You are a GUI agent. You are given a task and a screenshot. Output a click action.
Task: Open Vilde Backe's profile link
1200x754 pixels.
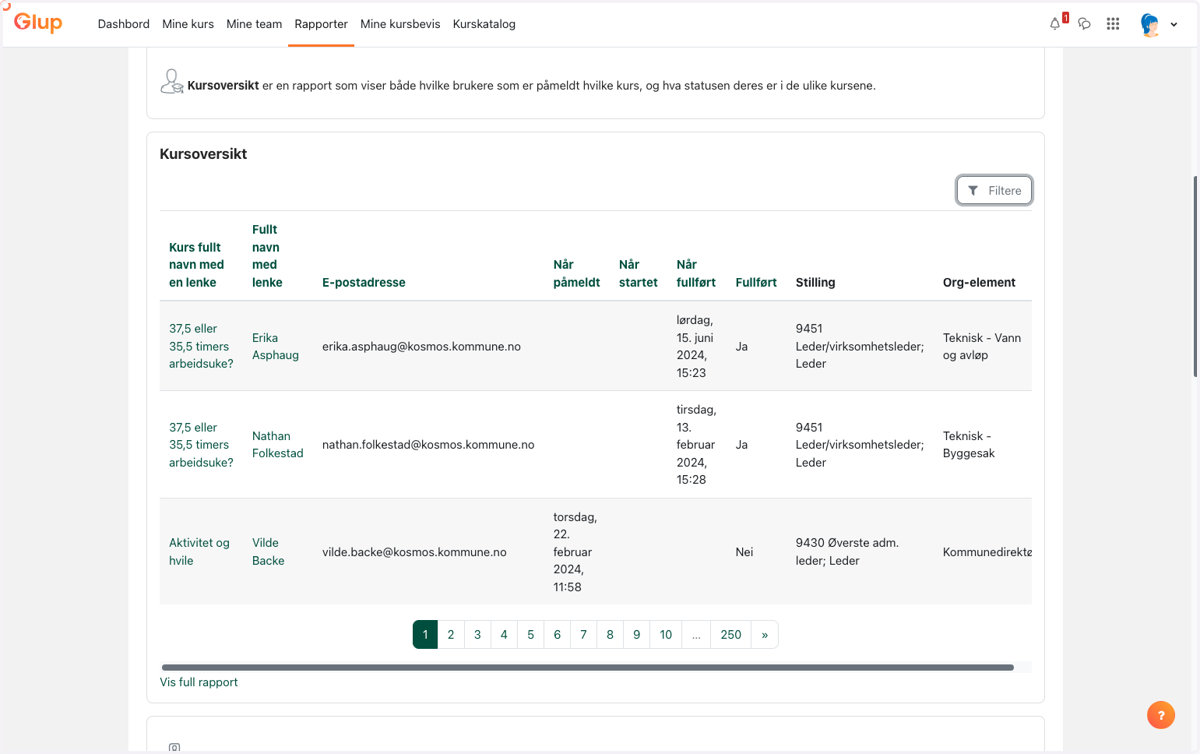(268, 552)
